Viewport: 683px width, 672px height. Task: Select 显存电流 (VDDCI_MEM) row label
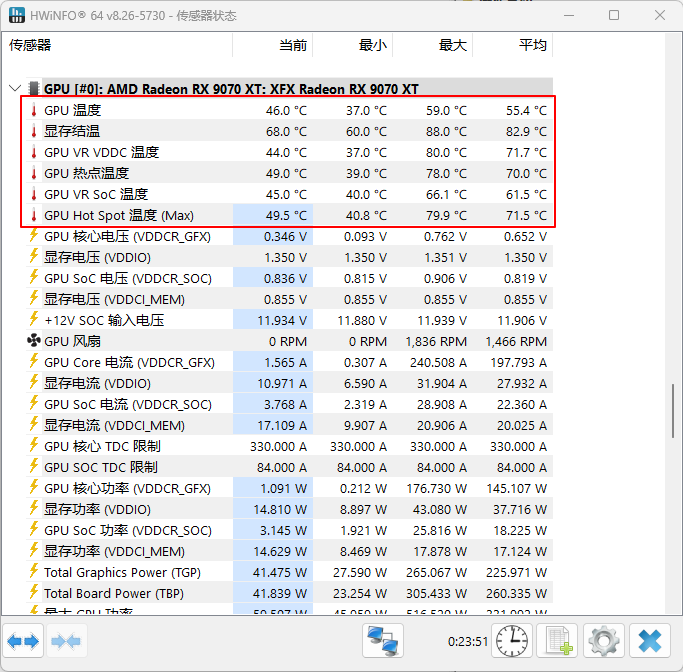coord(115,425)
